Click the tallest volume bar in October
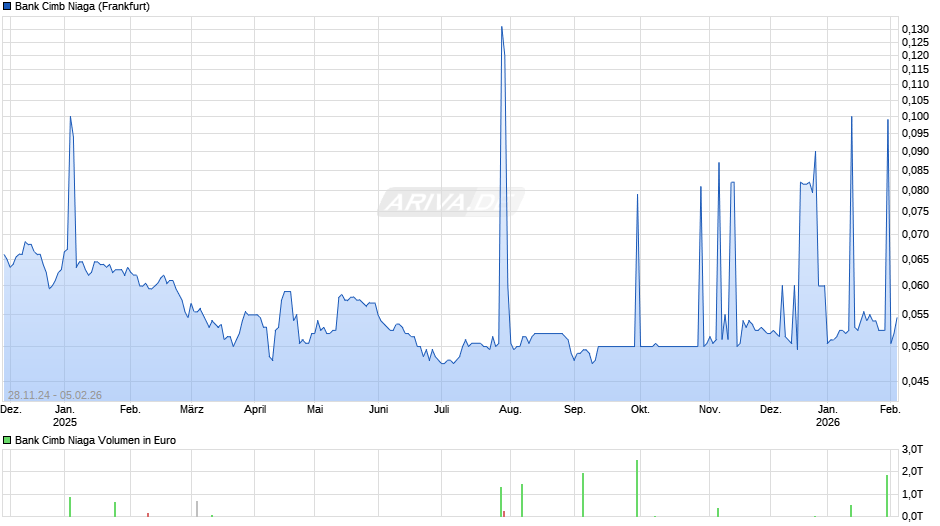The image size is (940, 526). click(637, 488)
